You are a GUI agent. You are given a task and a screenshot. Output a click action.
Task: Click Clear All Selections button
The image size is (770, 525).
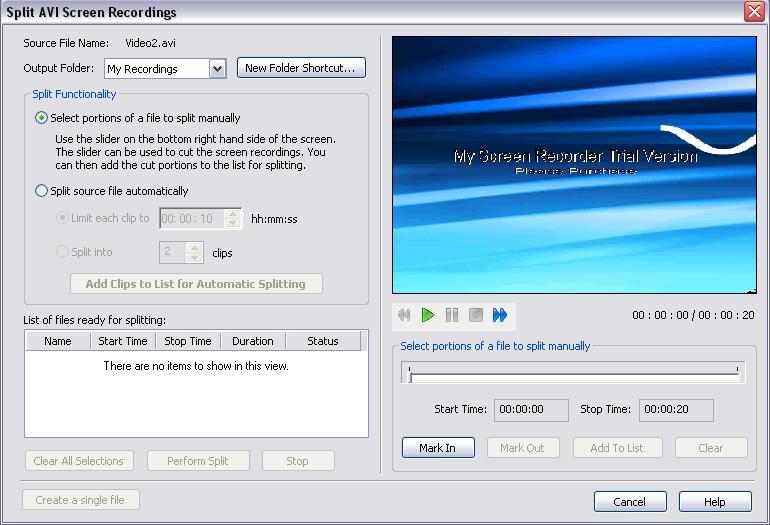(x=79, y=461)
